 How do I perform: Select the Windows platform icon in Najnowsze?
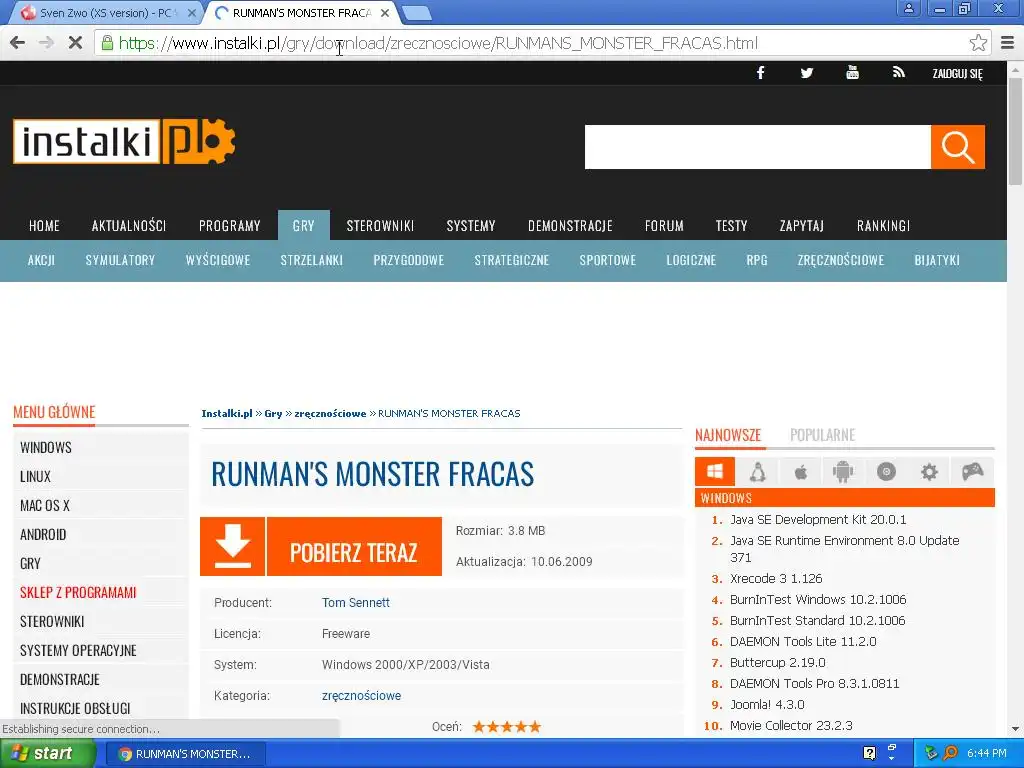point(715,472)
